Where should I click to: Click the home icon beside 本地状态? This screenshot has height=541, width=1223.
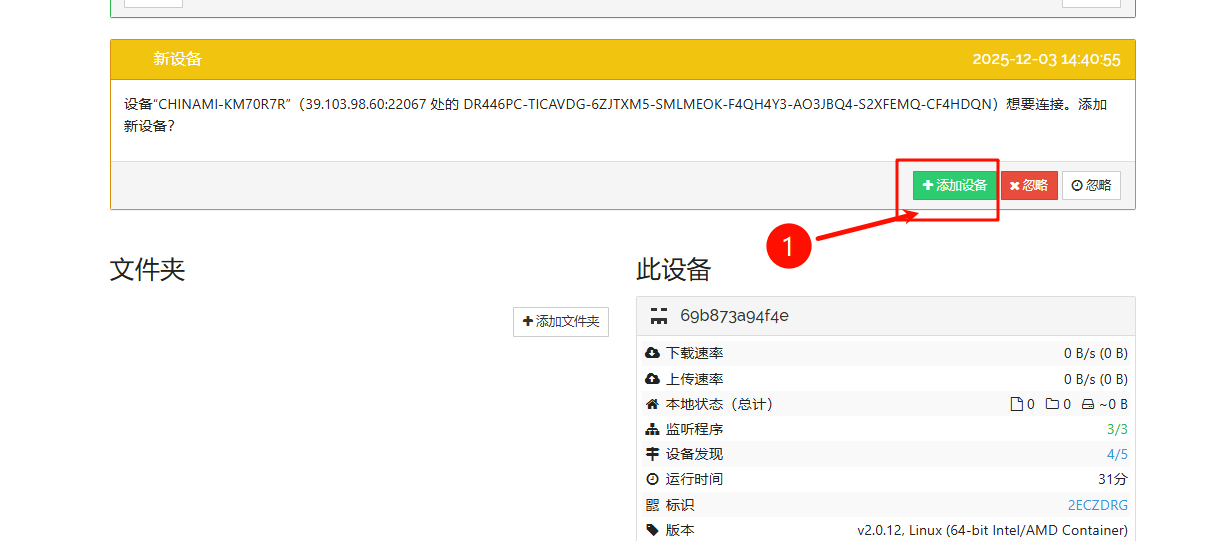coord(653,404)
